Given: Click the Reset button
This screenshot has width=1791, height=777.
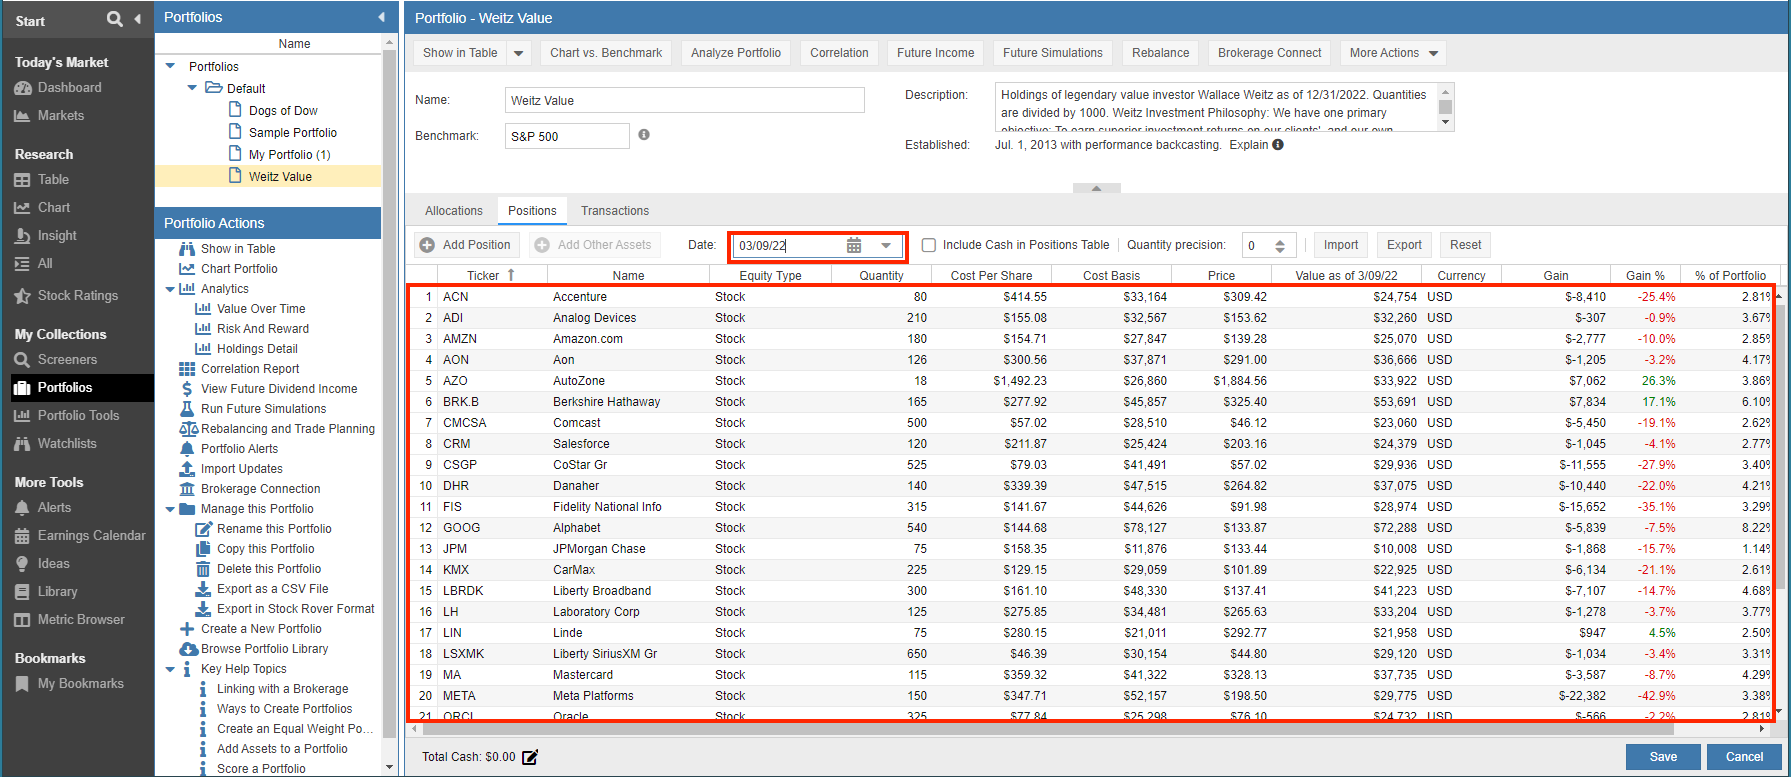Looking at the screenshot, I should (1466, 245).
